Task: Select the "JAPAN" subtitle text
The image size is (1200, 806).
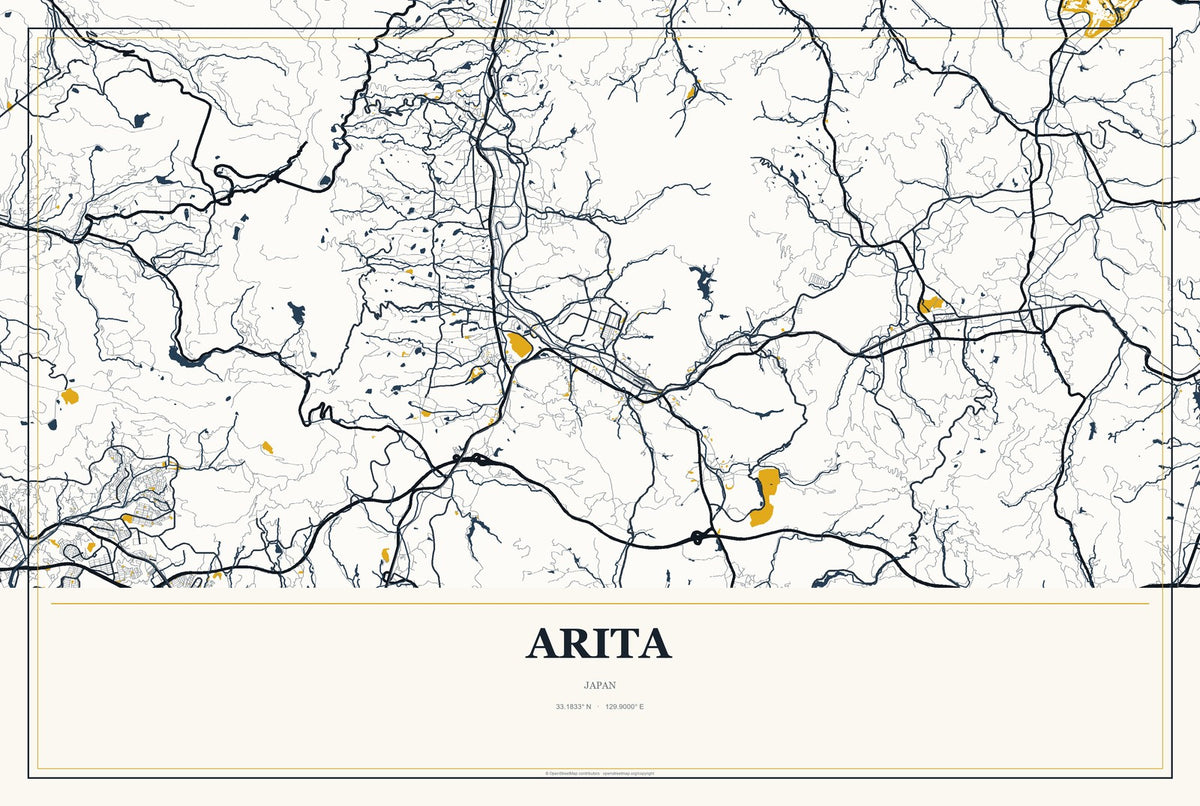Action: (x=600, y=686)
